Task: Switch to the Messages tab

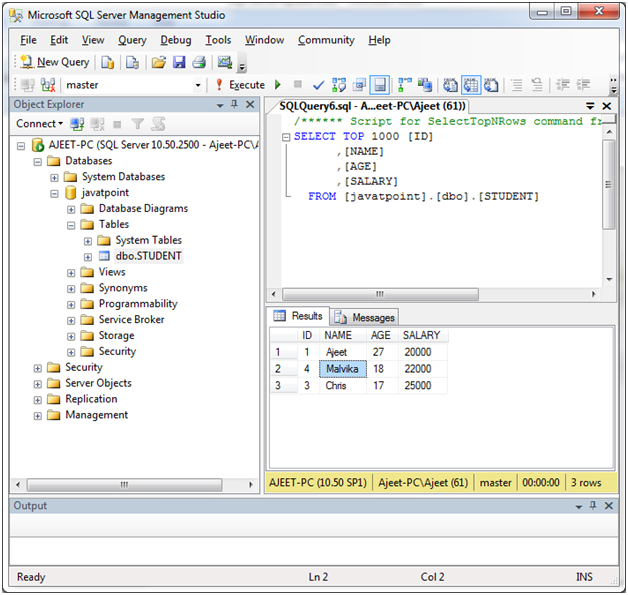Action: 364,318
